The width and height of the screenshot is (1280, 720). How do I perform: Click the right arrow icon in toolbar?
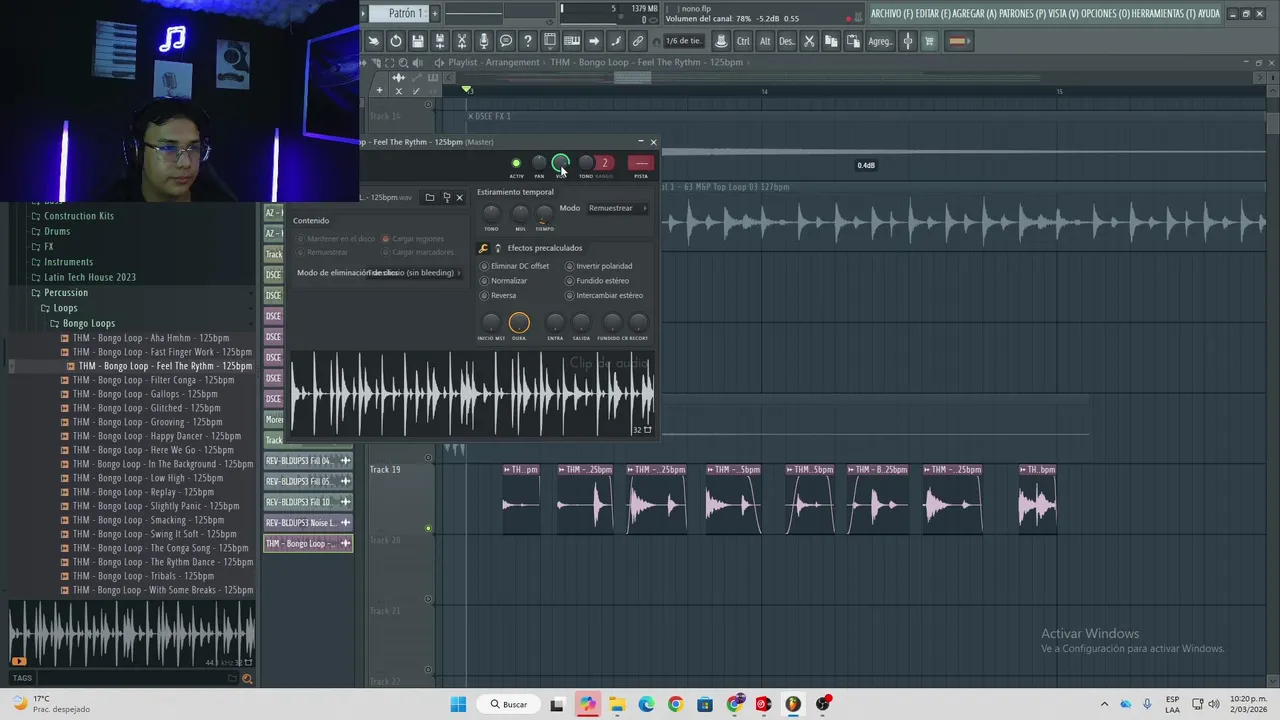coord(594,41)
